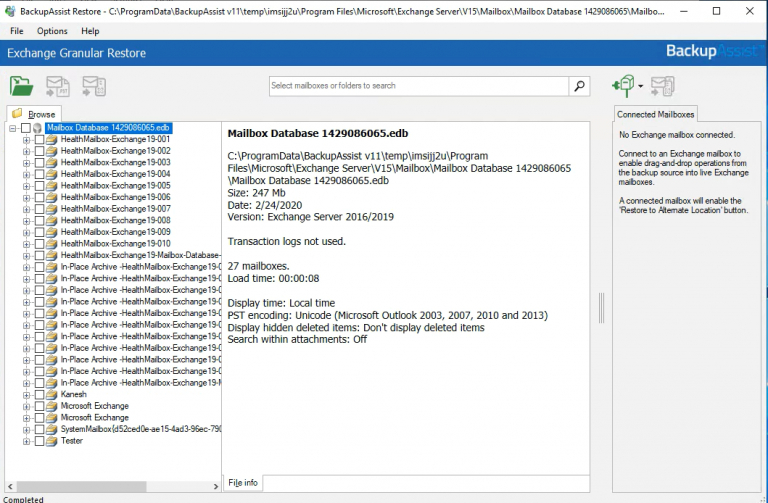Click the Export to PST toolbar icon
Image resolution: width=768 pixels, height=503 pixels.
pyautogui.click(x=58, y=86)
